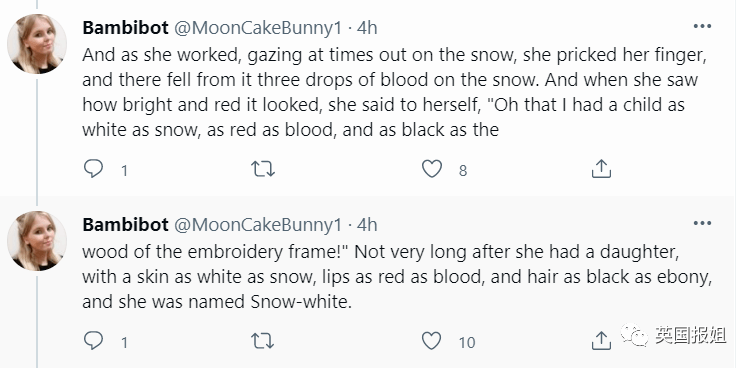Open Bambibot profile name in first tweet

[125, 28]
